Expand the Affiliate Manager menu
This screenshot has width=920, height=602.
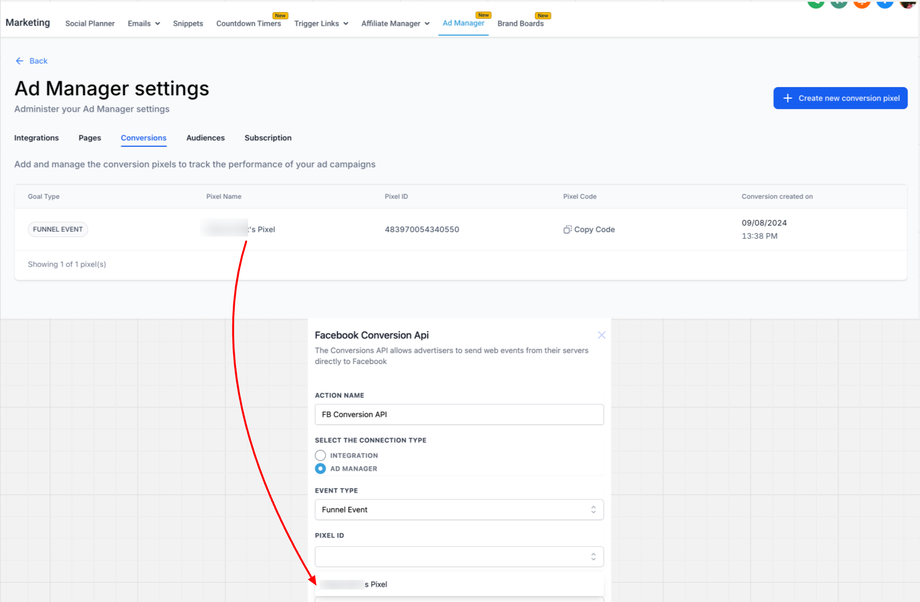pos(395,23)
